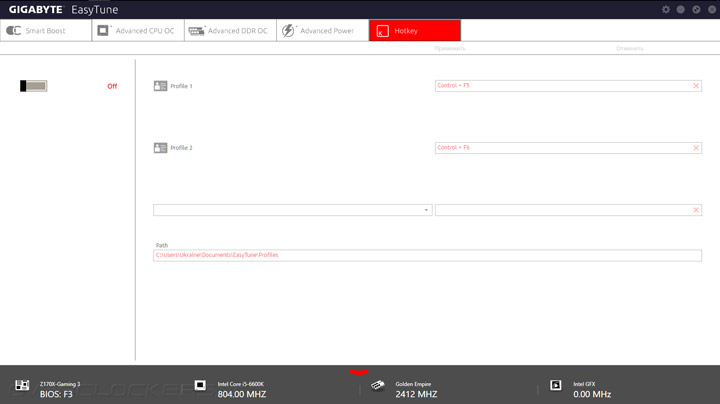Click the 'Применить' apply button

(x=450, y=48)
